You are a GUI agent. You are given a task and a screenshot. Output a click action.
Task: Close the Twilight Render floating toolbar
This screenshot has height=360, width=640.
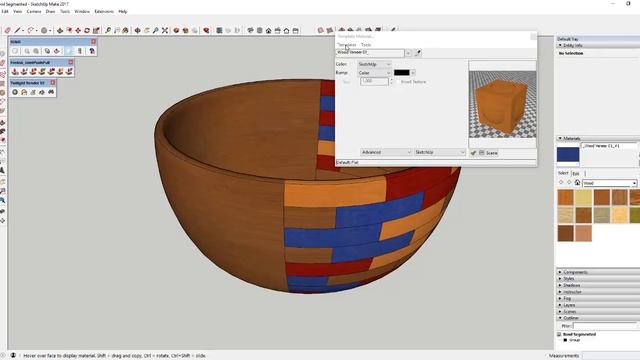[x=53, y=82]
